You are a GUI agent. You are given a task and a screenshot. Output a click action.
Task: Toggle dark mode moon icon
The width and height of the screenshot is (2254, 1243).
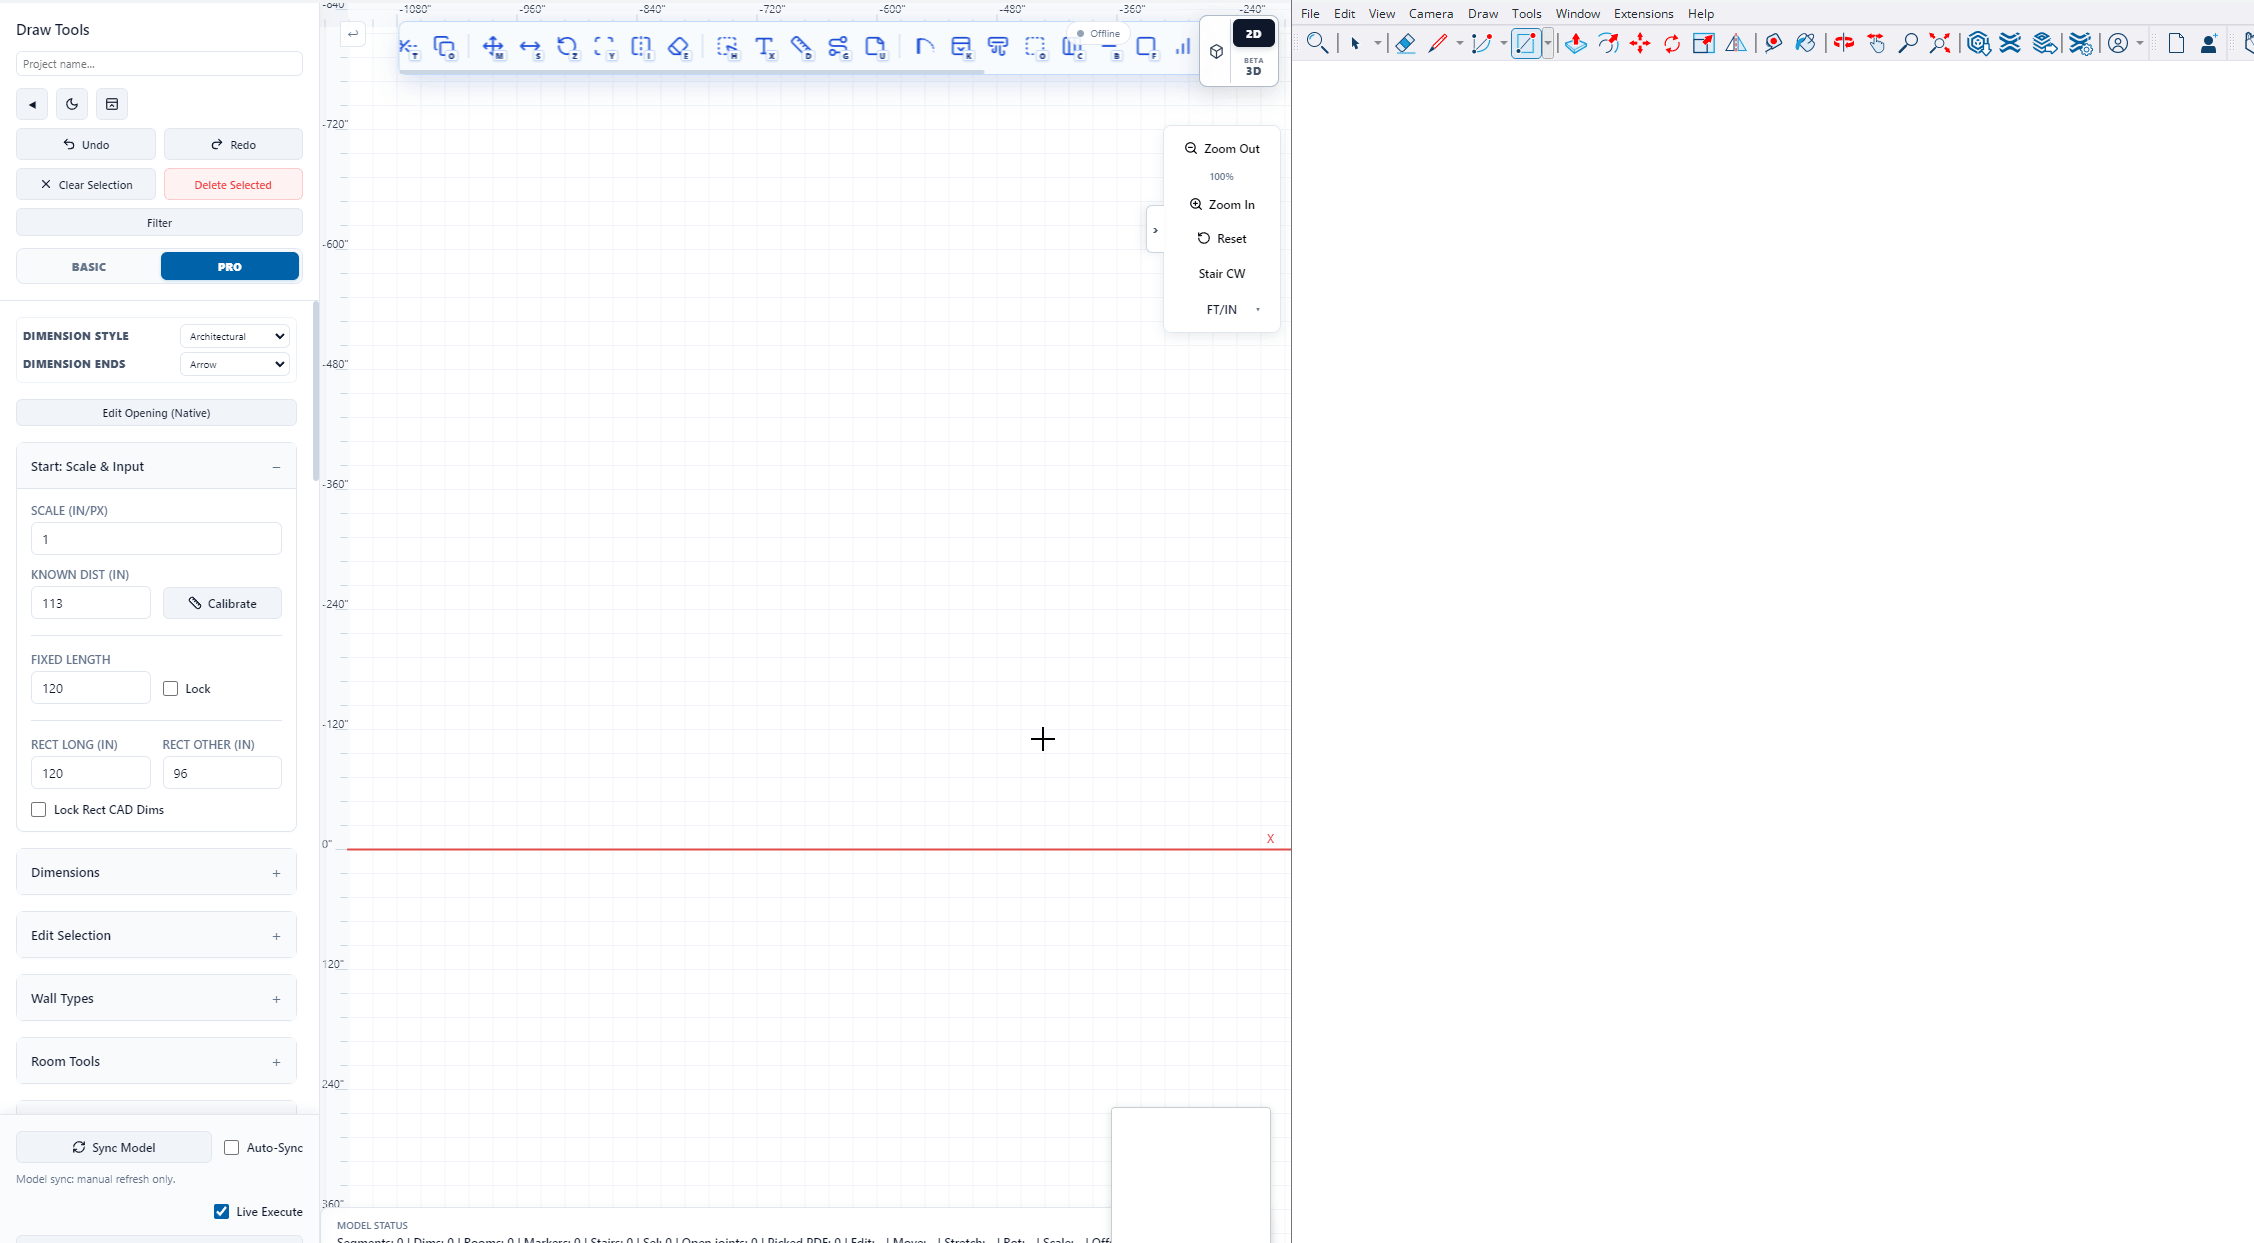pos(72,104)
